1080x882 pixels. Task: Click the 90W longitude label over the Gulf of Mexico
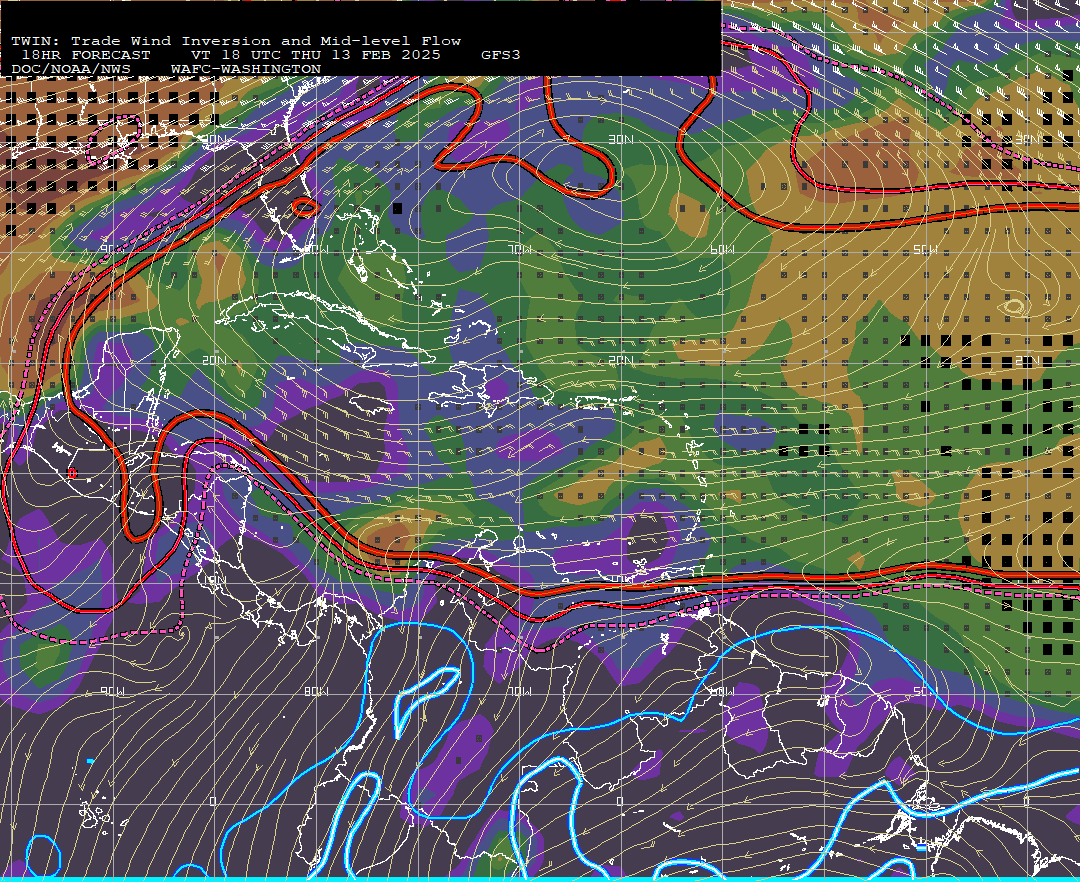click(110, 249)
